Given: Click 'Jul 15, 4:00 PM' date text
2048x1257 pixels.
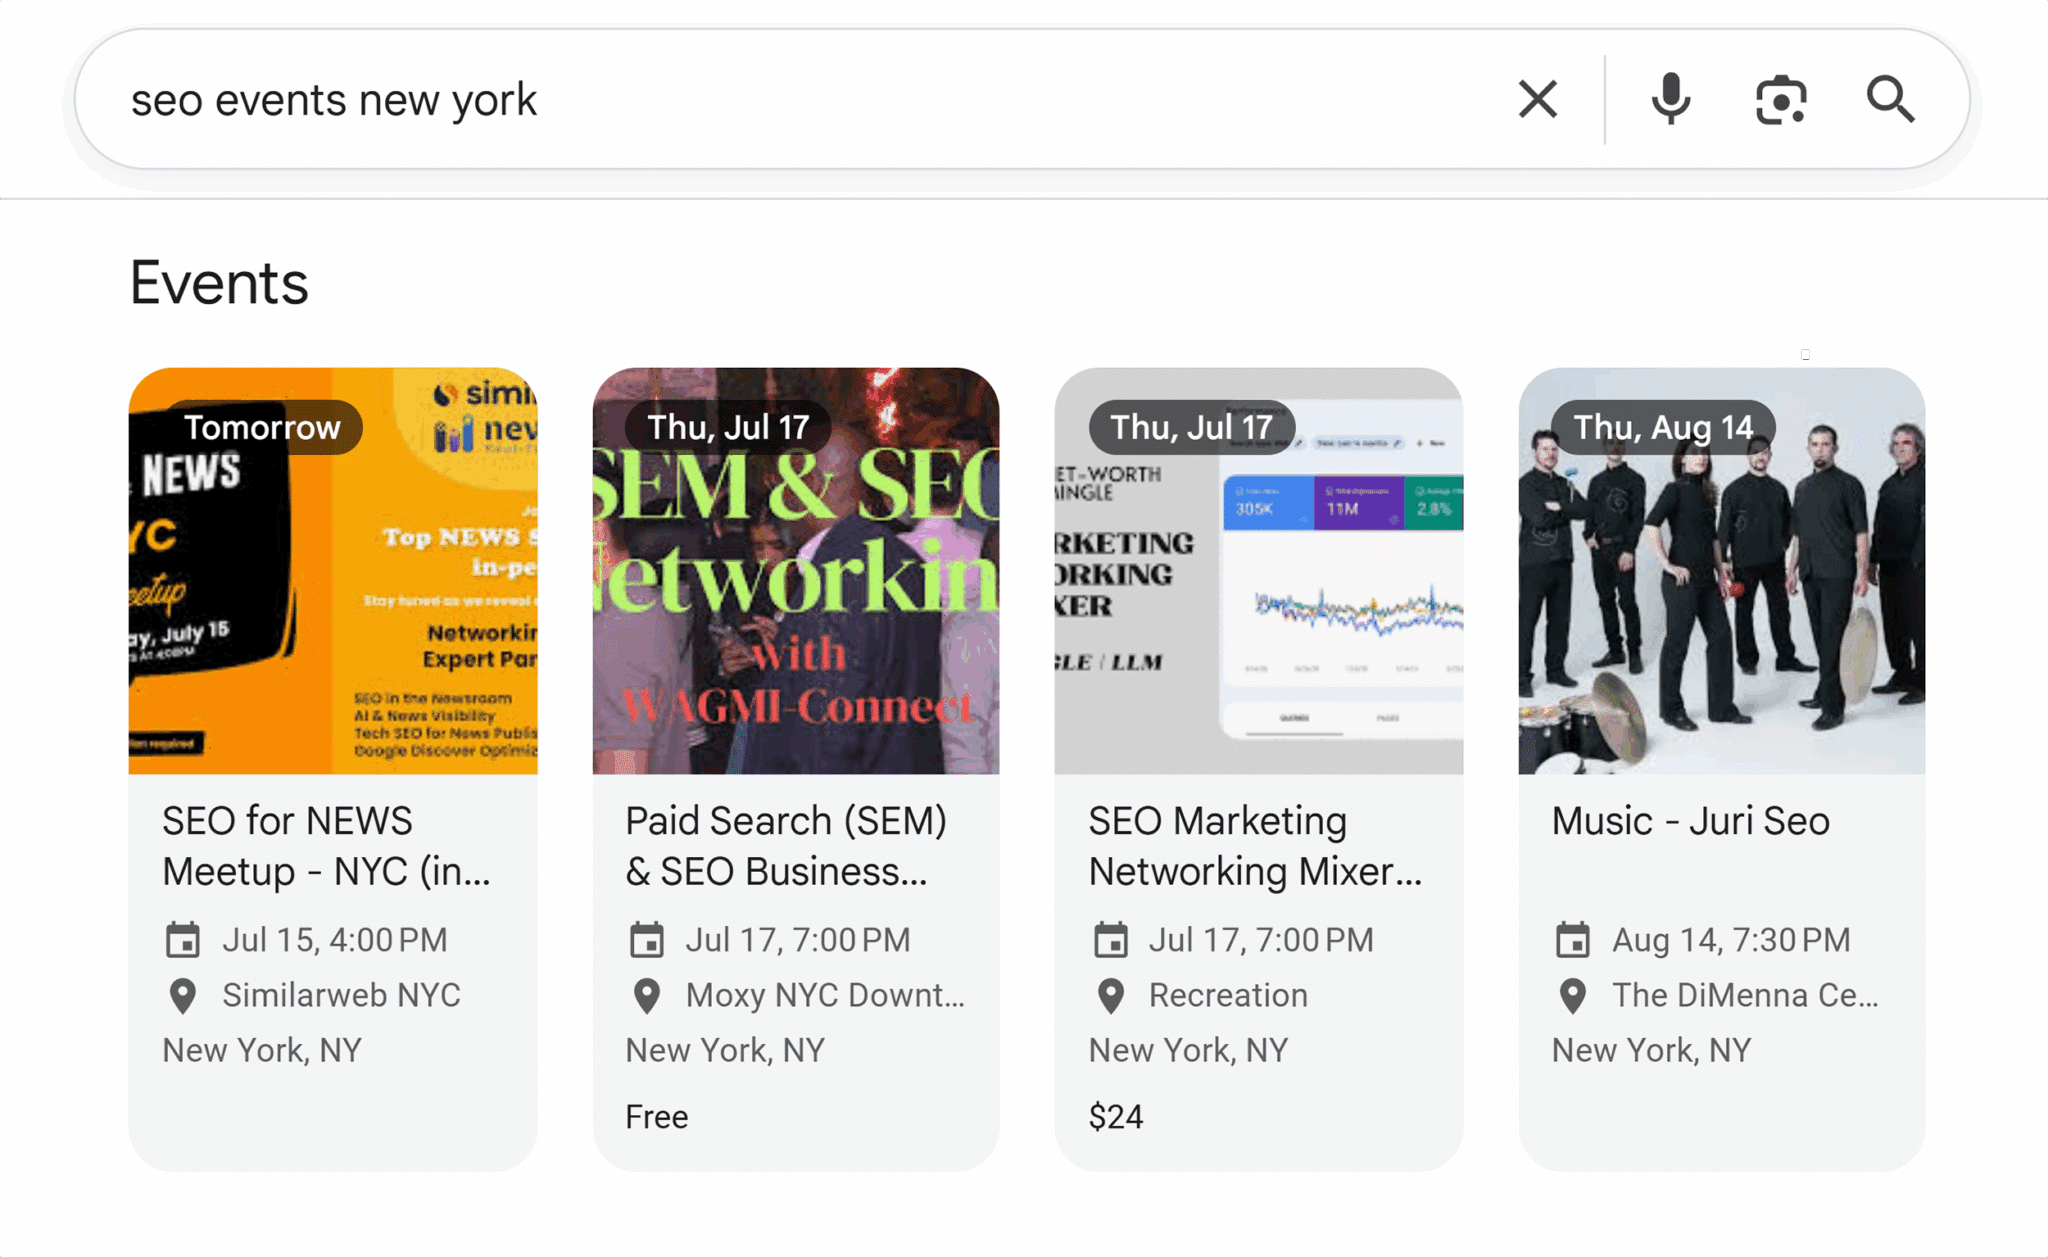Looking at the screenshot, I should coord(335,940).
